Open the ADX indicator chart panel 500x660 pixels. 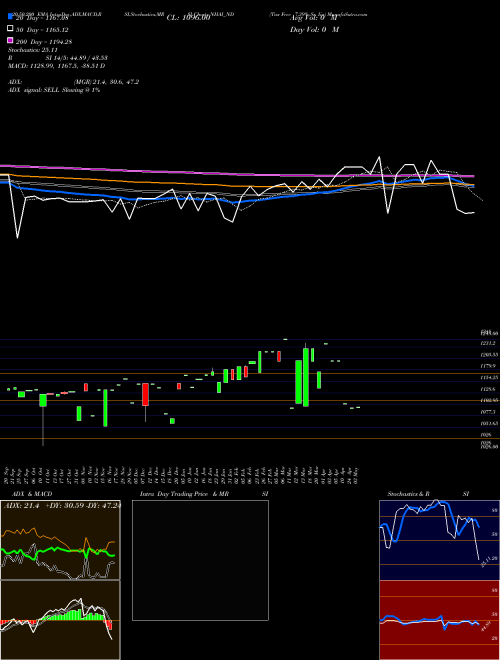point(60,540)
